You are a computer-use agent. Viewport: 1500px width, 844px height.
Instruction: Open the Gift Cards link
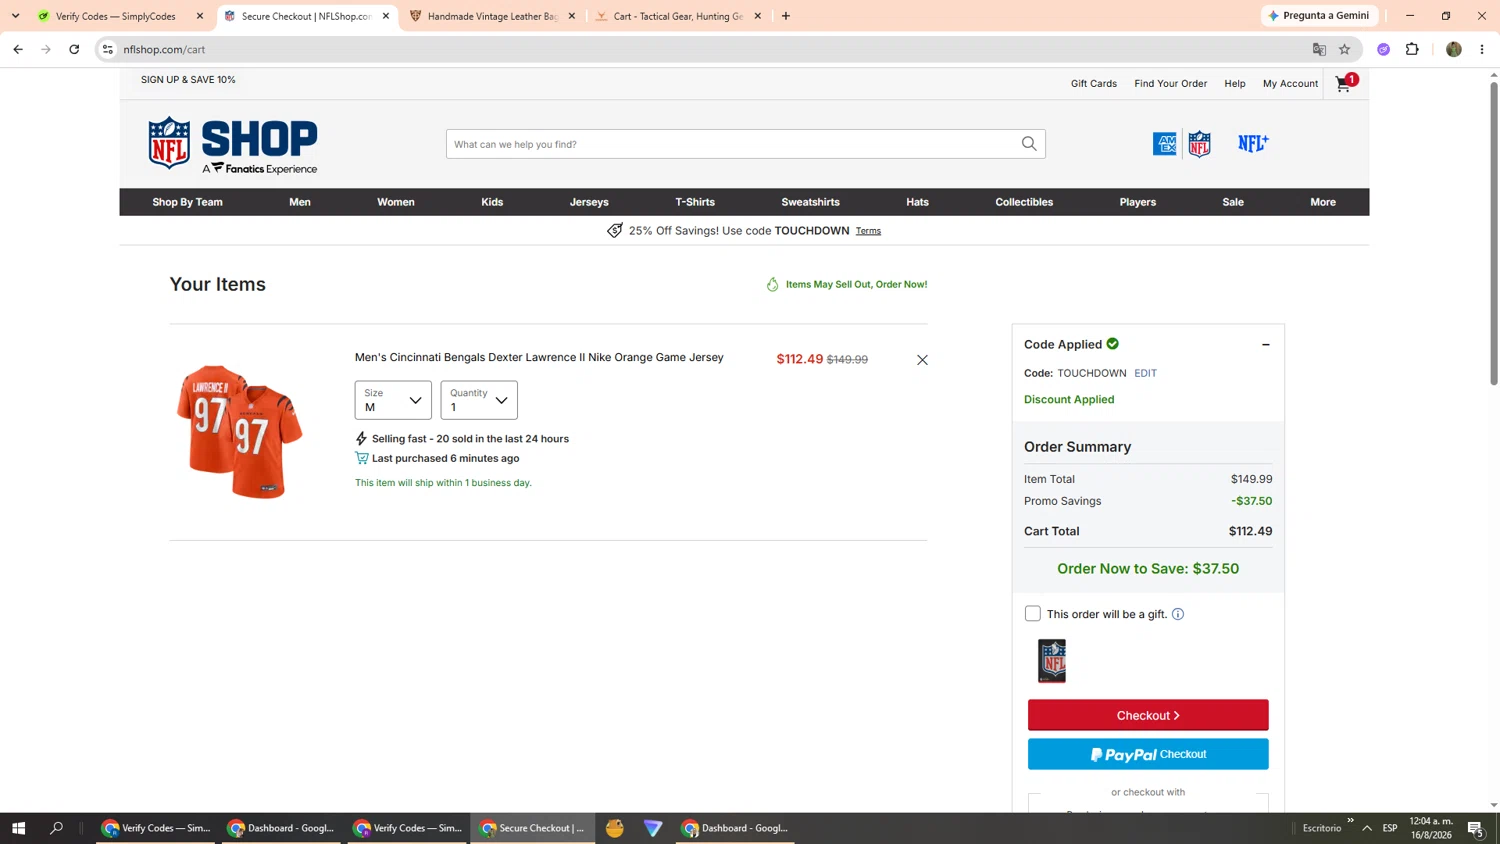pyautogui.click(x=1094, y=84)
